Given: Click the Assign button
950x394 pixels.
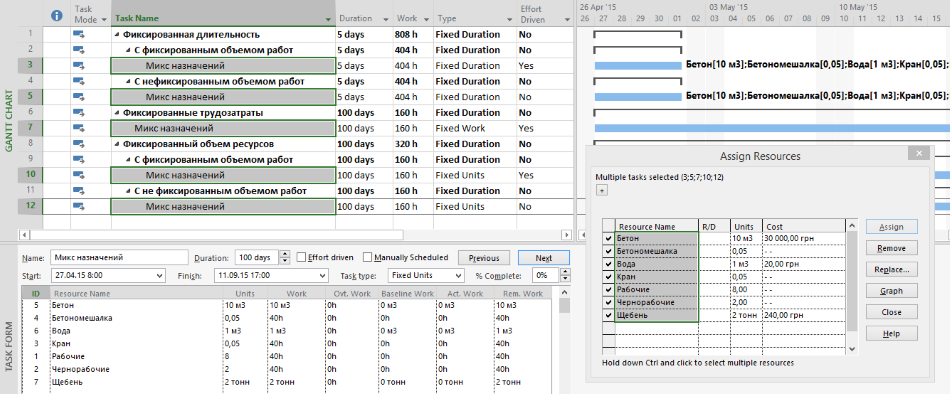Looking at the screenshot, I should (891, 227).
